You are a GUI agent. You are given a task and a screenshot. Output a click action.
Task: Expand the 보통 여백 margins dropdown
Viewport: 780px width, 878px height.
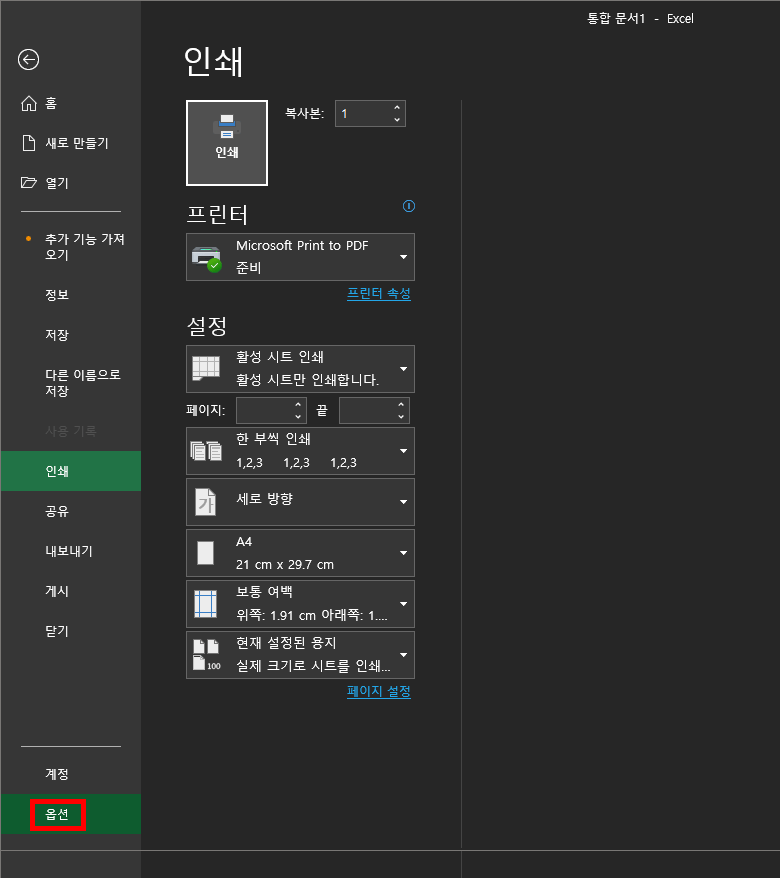point(300,604)
